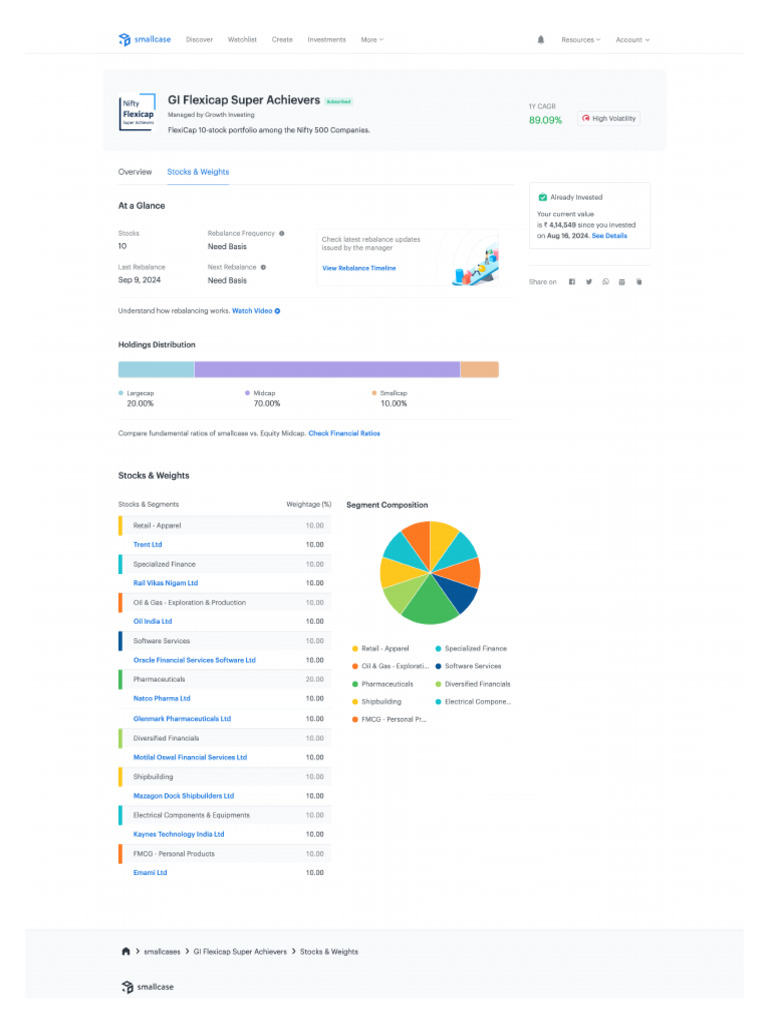768x1024 pixels.
Task: Expand the Resources dropdown
Action: pos(580,40)
